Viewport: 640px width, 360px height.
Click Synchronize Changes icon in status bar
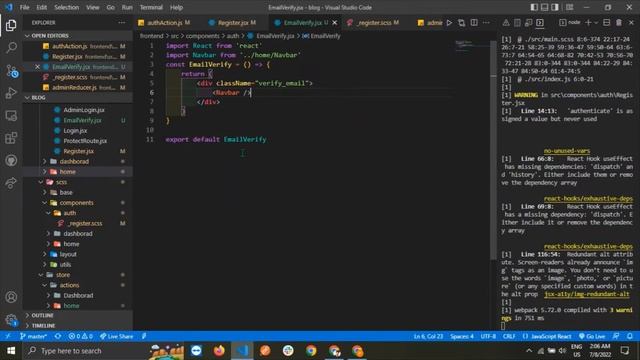58,336
